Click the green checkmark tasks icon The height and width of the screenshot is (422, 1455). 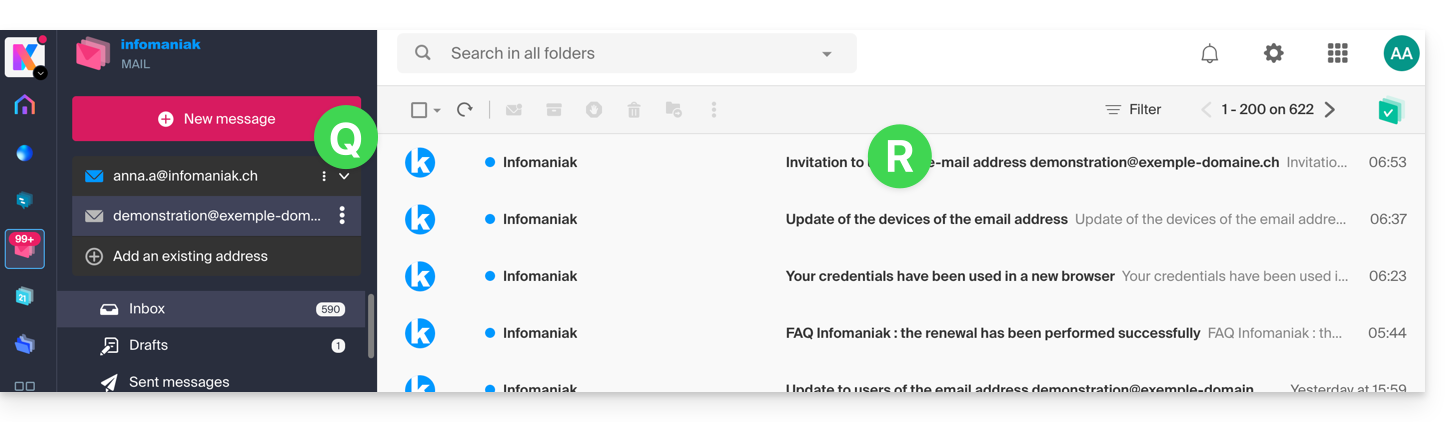[1389, 110]
